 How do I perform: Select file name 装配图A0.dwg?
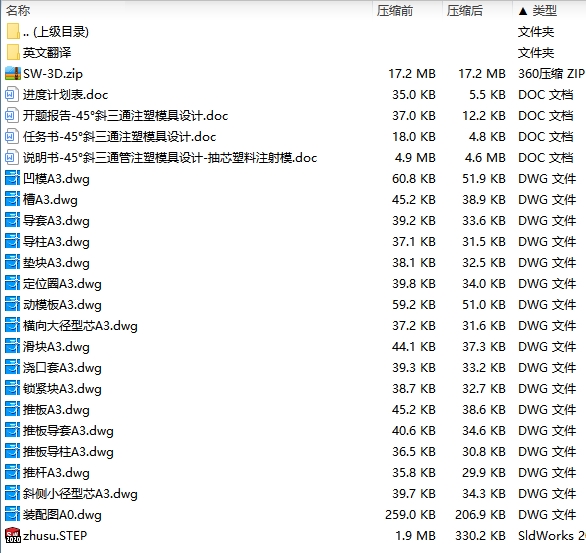[x=62, y=515]
